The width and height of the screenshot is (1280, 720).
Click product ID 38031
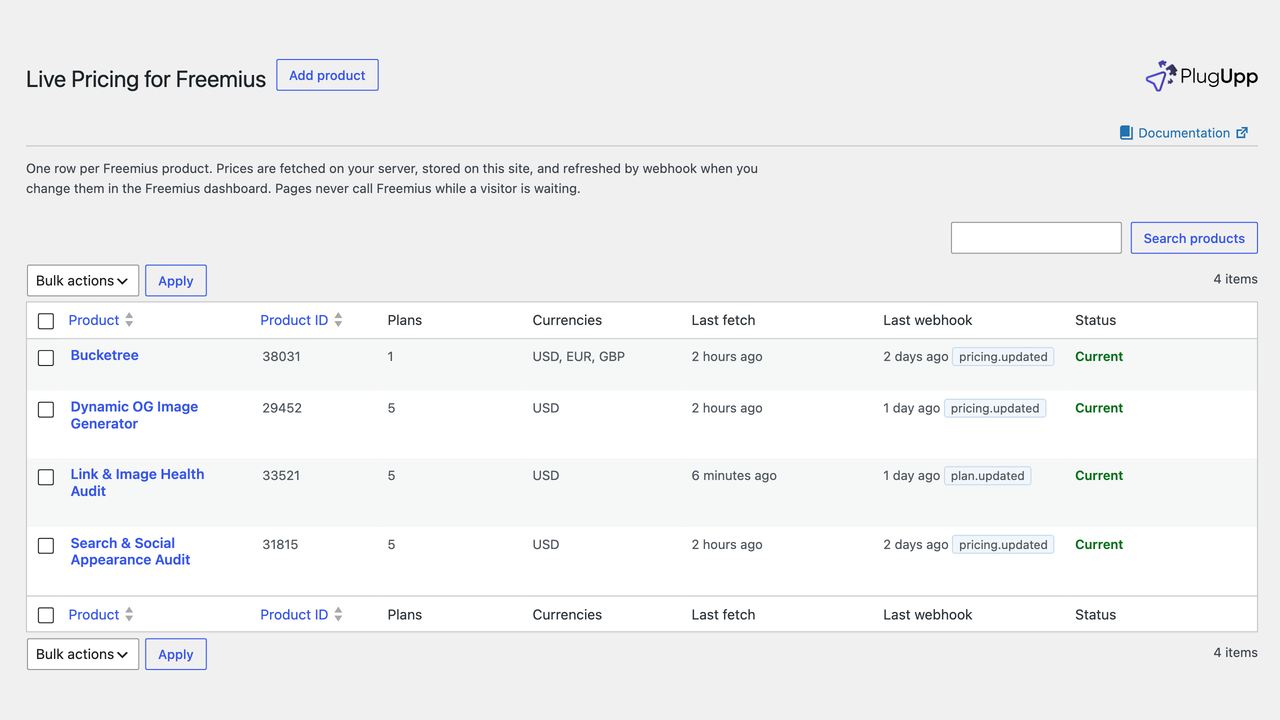281,356
